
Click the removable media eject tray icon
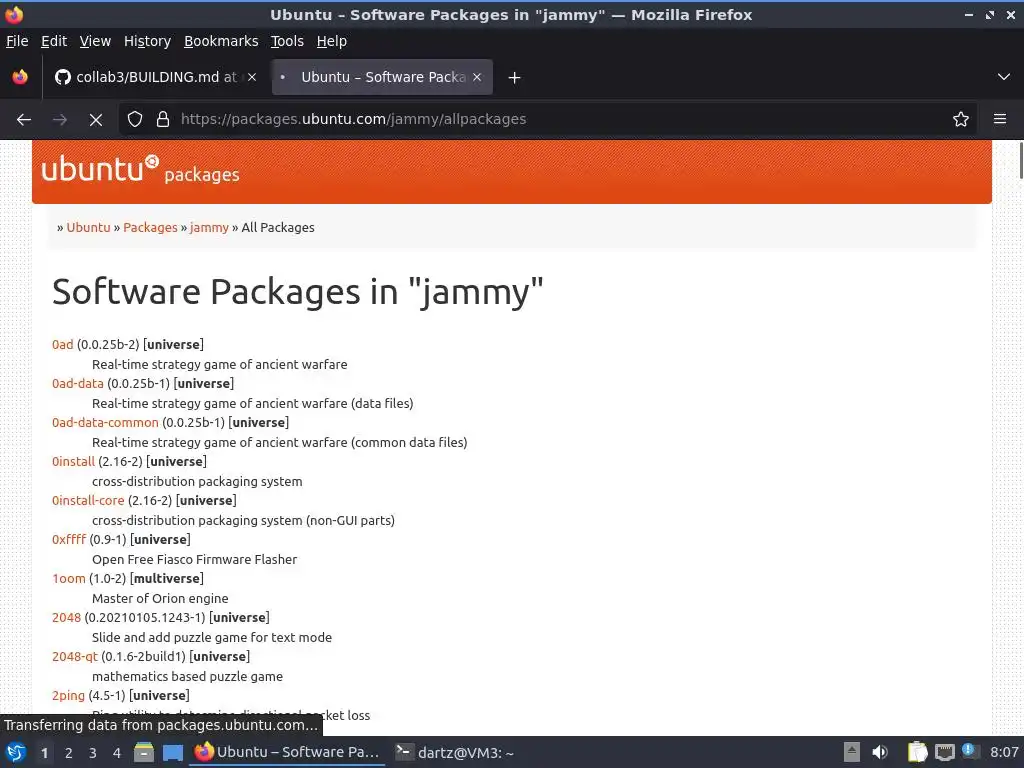click(x=852, y=752)
